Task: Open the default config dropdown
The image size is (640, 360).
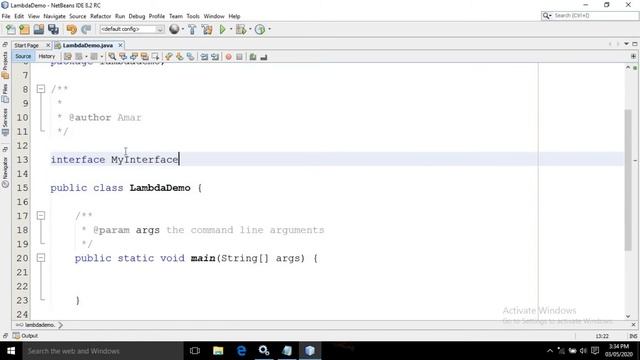Action: tap(132, 29)
